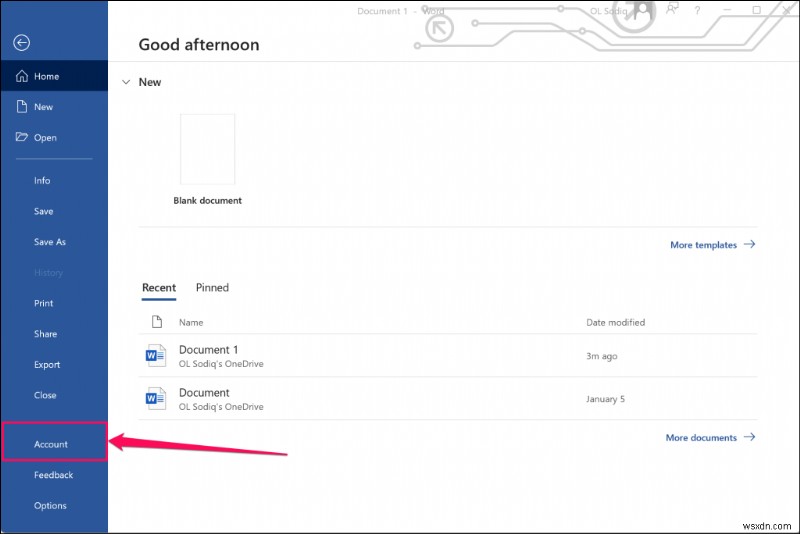Click Word file icon beside Document 1
This screenshot has width=800, height=534.
[x=156, y=355]
